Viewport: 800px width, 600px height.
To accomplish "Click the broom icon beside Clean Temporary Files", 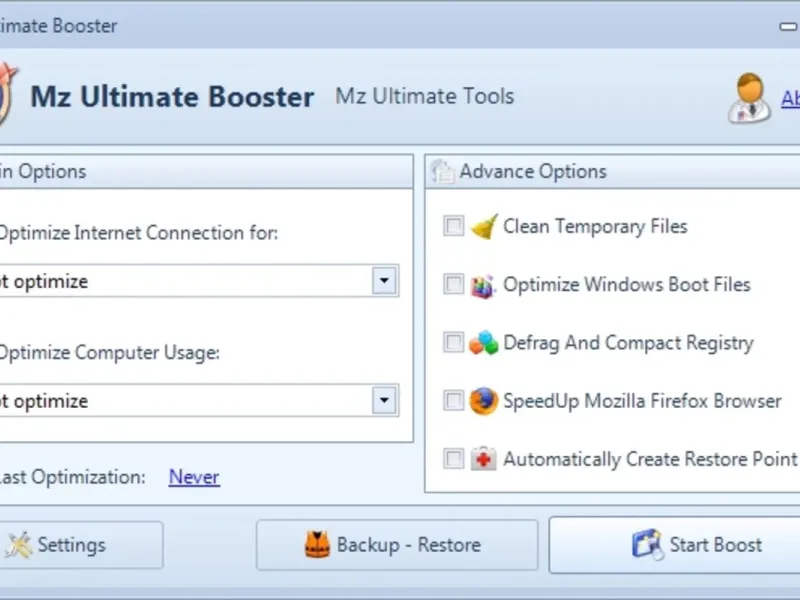I will [x=484, y=227].
